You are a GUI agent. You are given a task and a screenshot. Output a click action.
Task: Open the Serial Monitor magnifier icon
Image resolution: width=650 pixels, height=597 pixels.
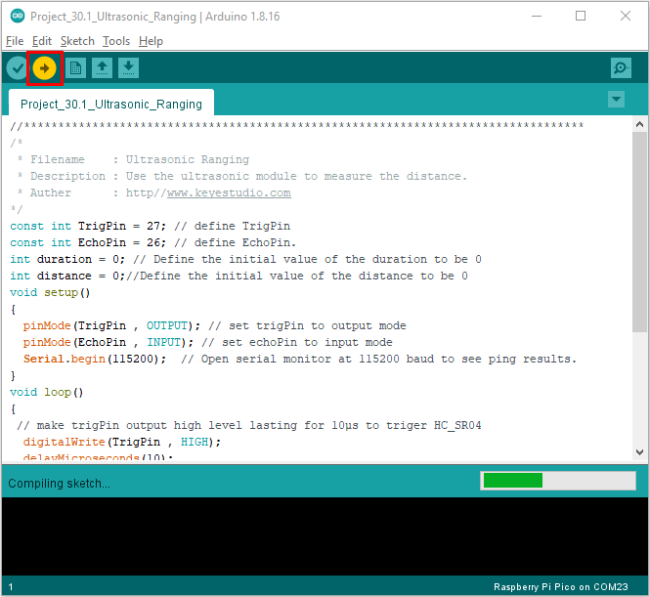click(621, 68)
